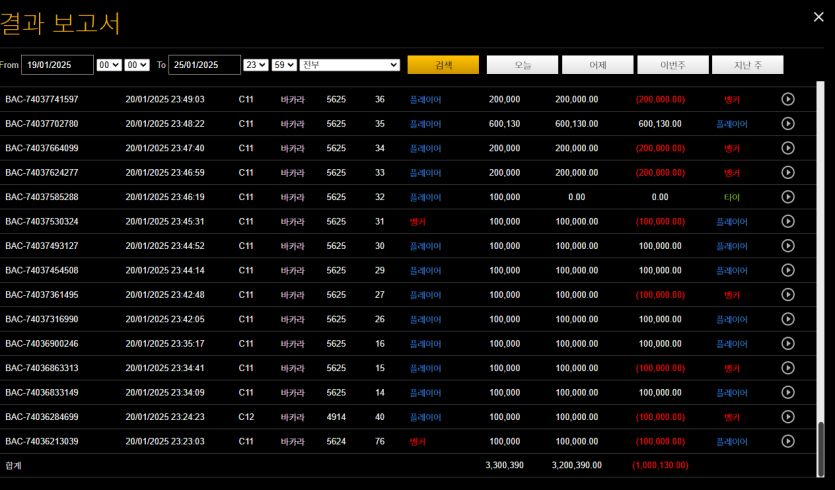Screen dimensions: 835x490
Task: Select the 오늘 quick filter button
Action: coord(522,65)
